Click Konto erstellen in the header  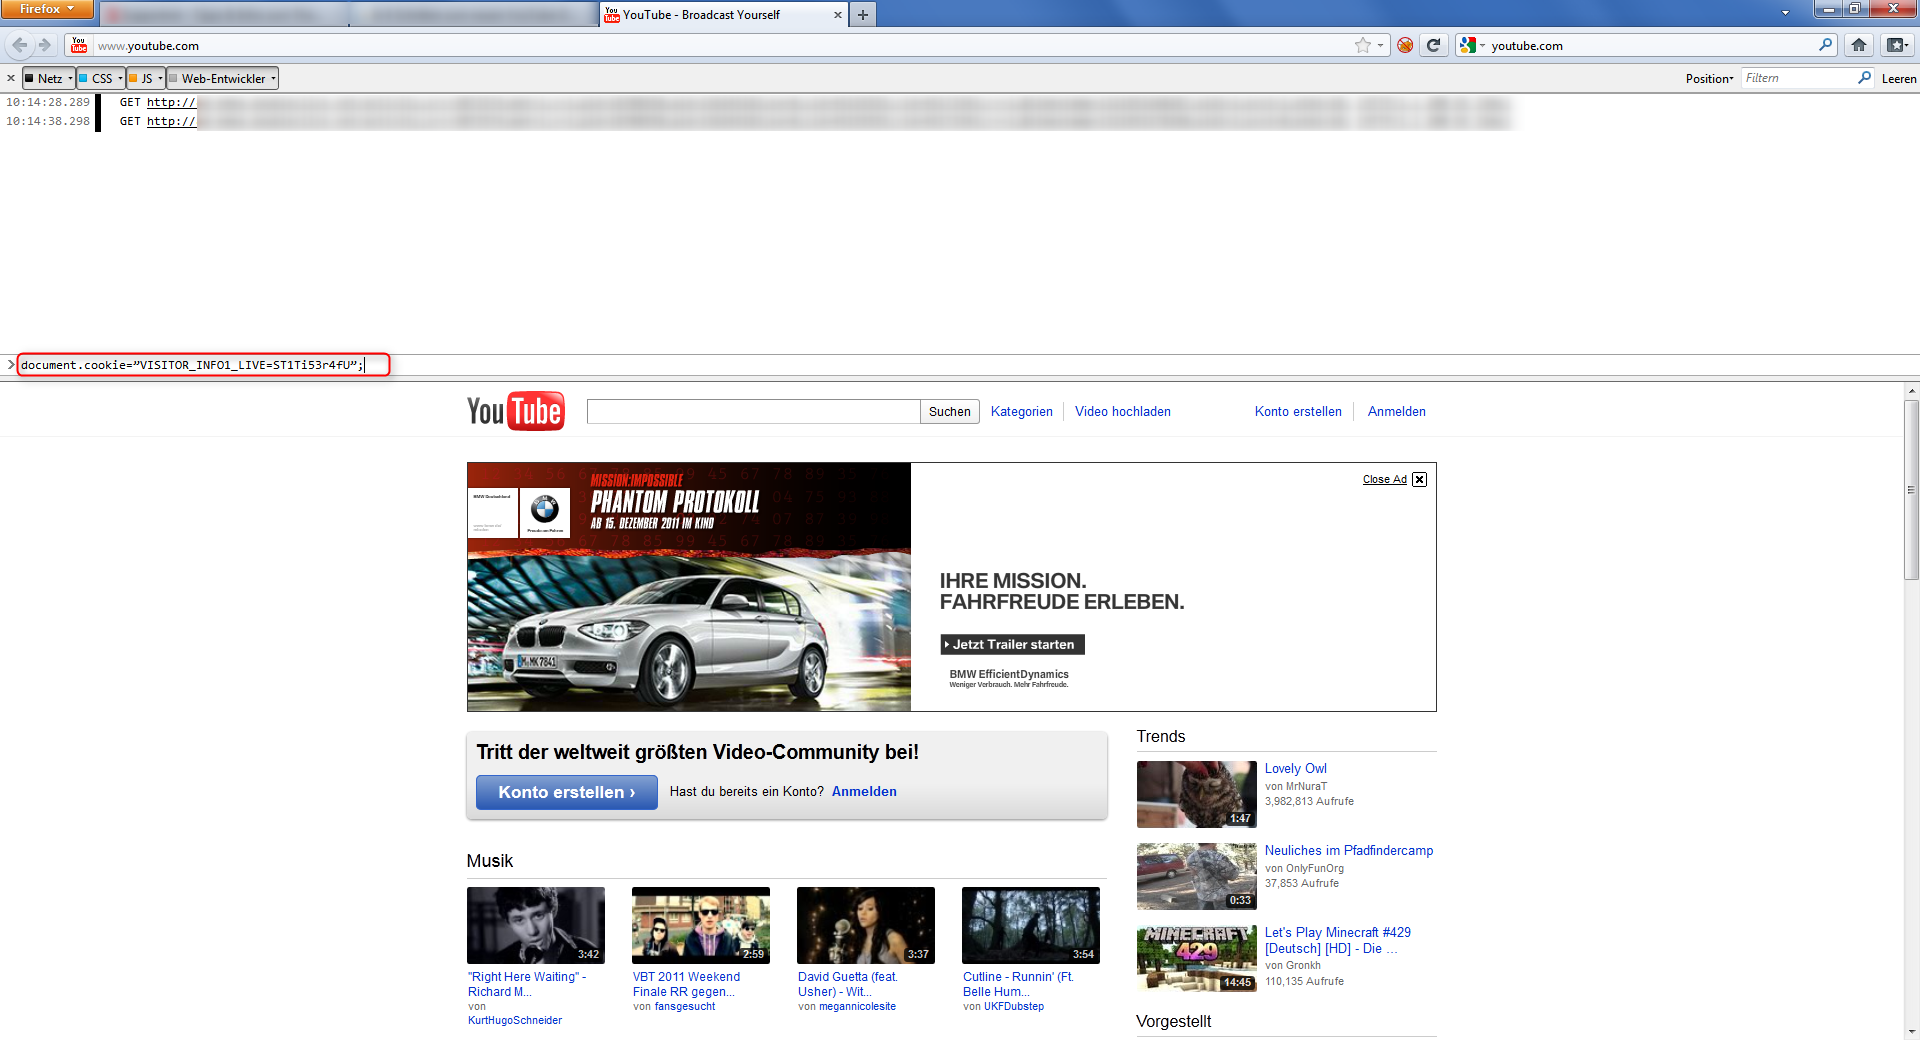1298,411
